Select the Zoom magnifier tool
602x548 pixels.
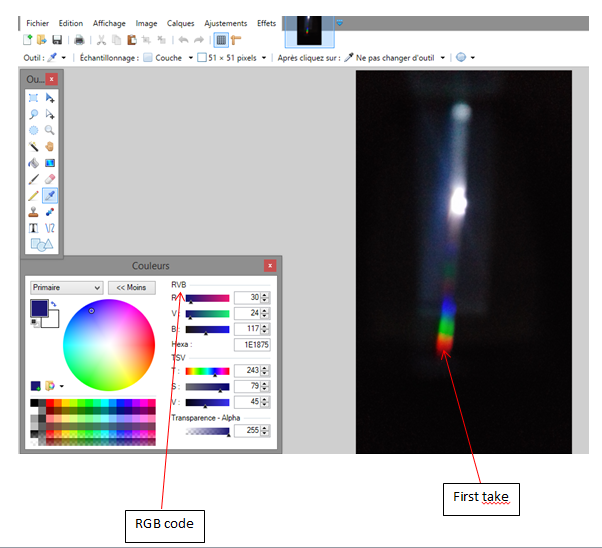(50, 130)
